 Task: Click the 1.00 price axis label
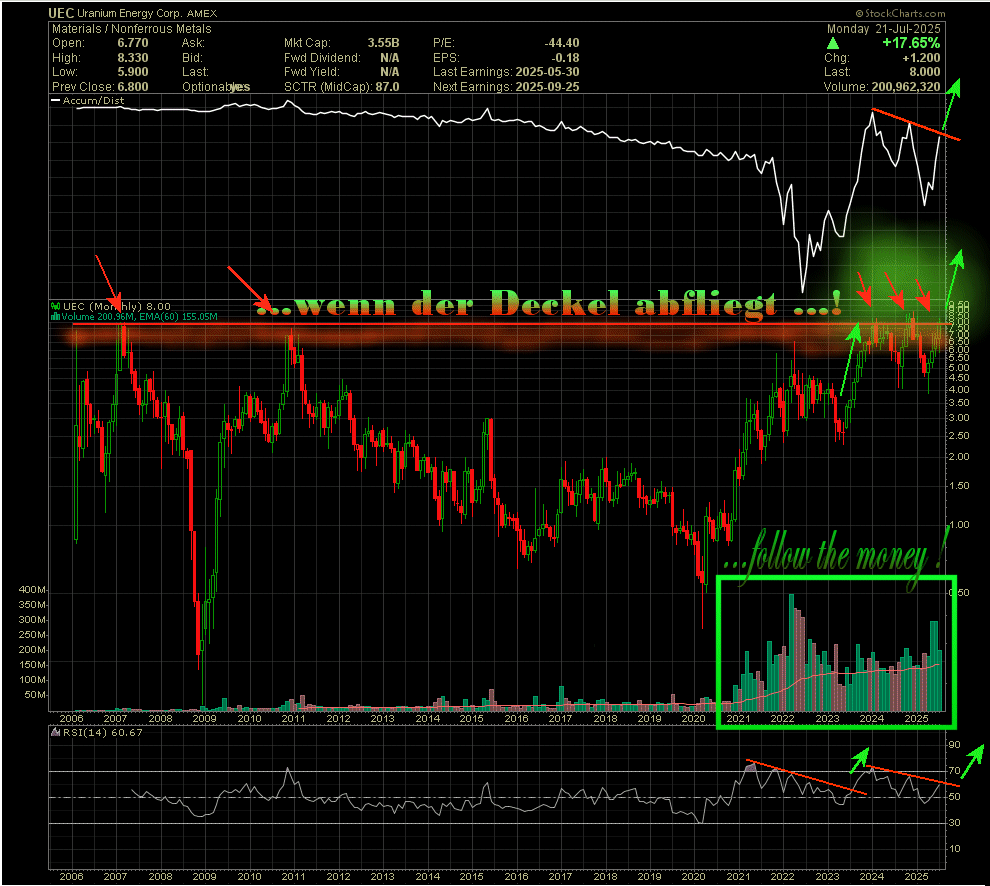point(960,525)
